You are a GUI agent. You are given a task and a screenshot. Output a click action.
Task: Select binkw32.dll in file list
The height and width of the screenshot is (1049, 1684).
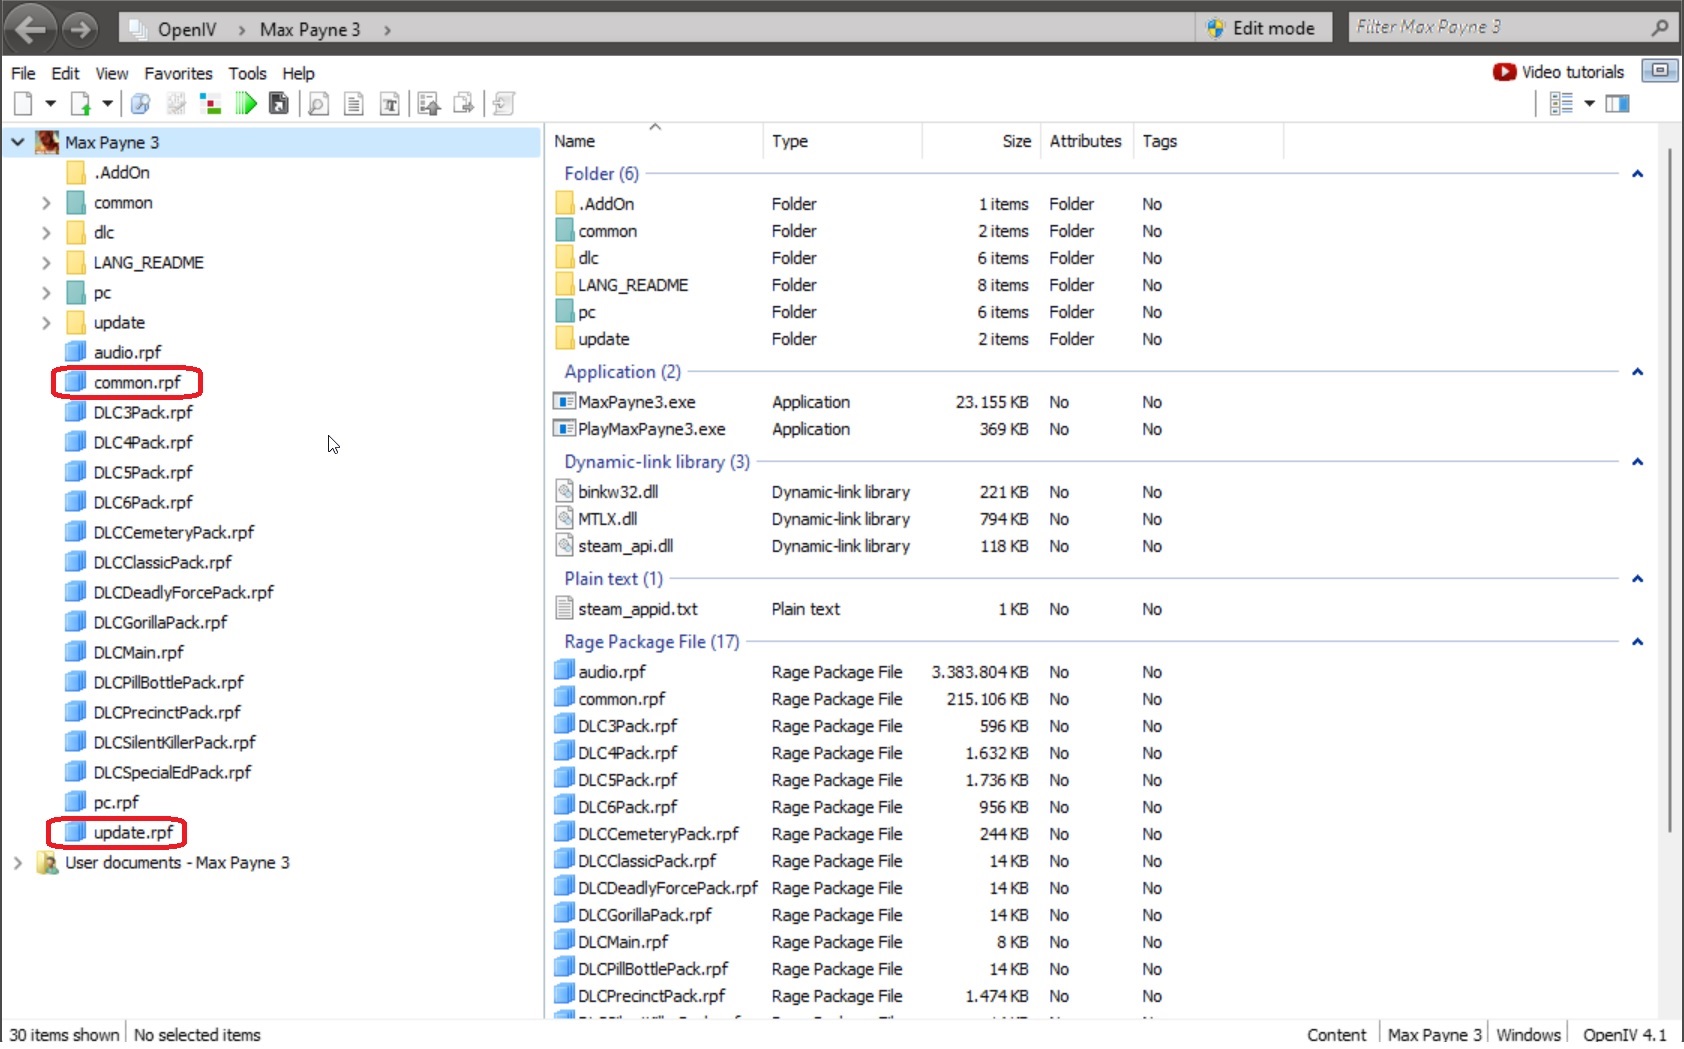tap(618, 492)
